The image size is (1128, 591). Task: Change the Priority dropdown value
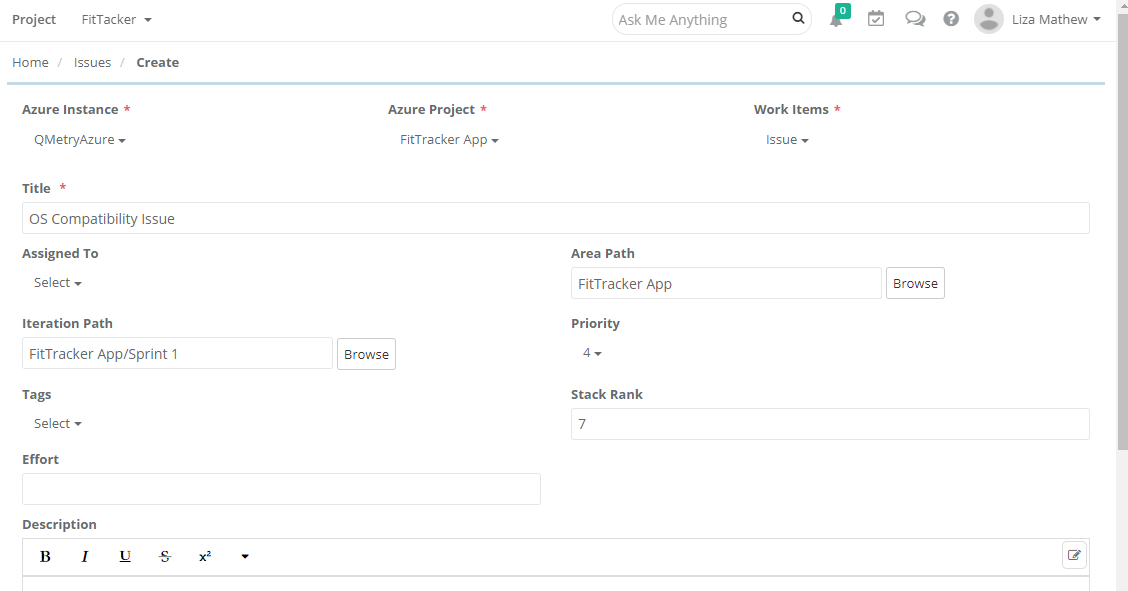pos(591,352)
